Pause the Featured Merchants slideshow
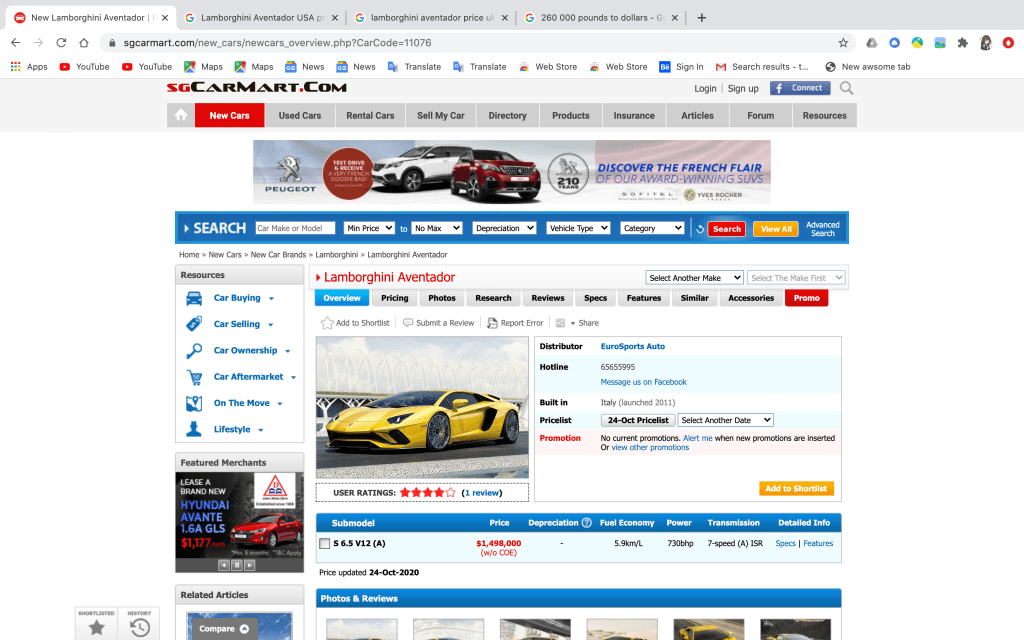This screenshot has width=1024, height=640. pyautogui.click(x=237, y=565)
